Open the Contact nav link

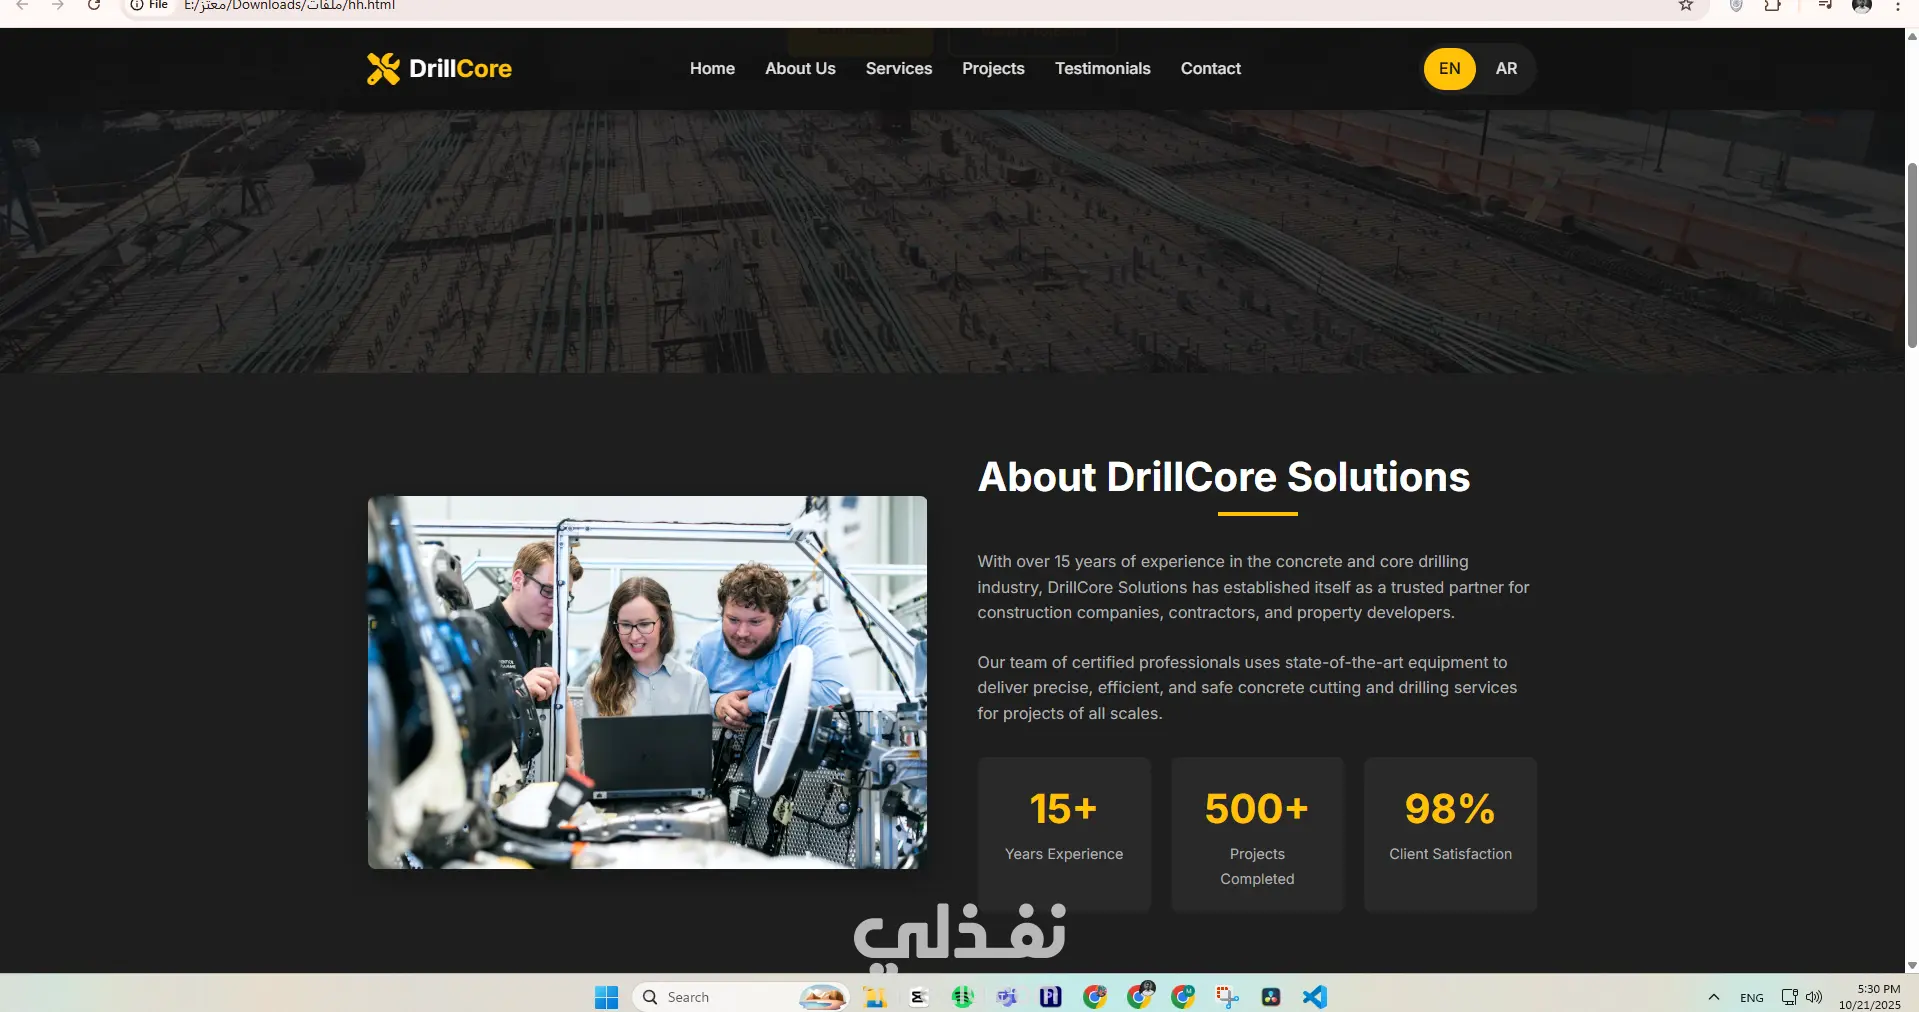tap(1211, 68)
